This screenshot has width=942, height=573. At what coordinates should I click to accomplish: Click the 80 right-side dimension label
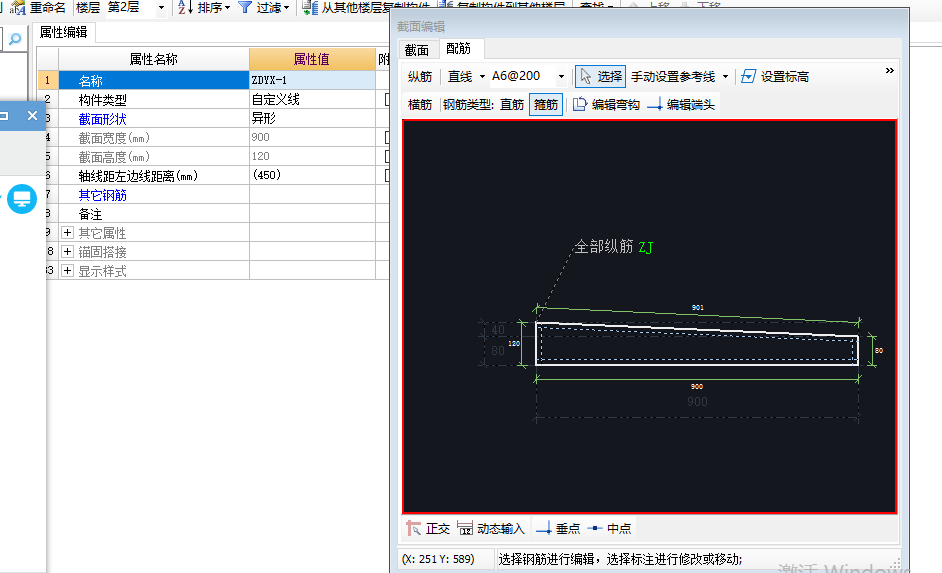879,350
